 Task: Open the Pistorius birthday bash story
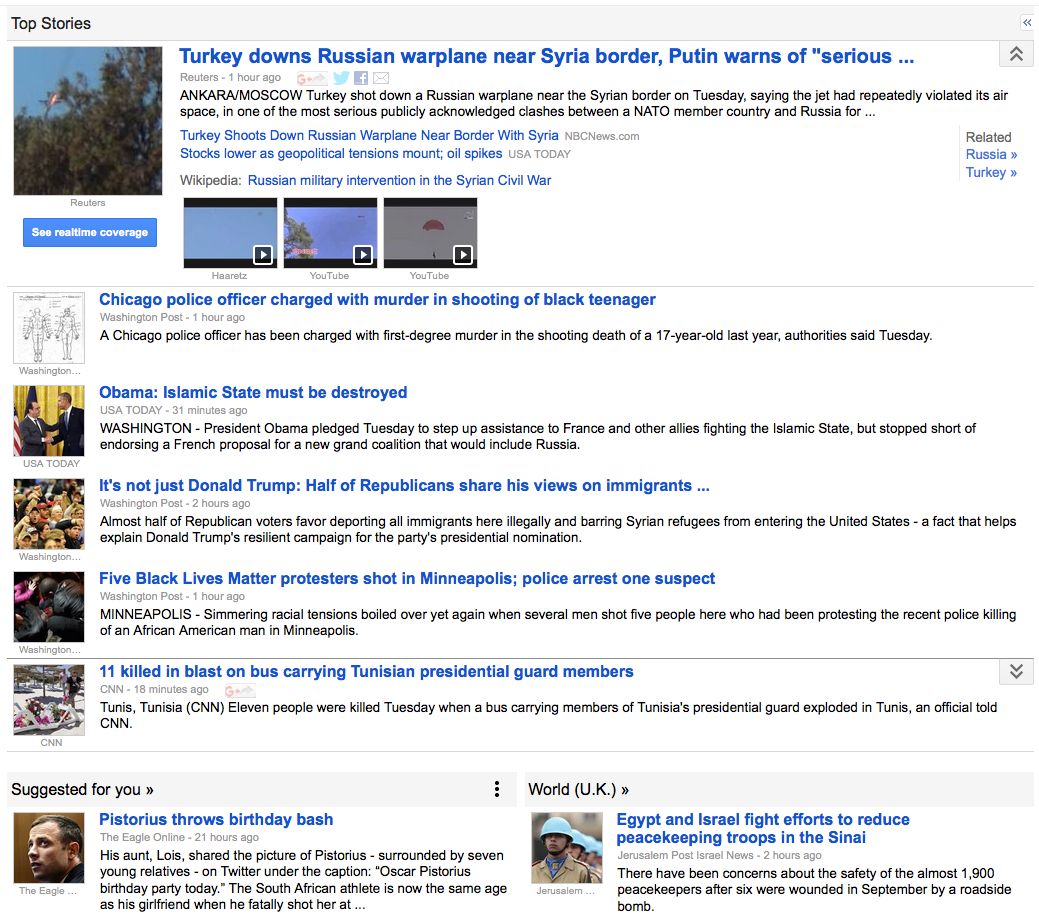(x=216, y=819)
